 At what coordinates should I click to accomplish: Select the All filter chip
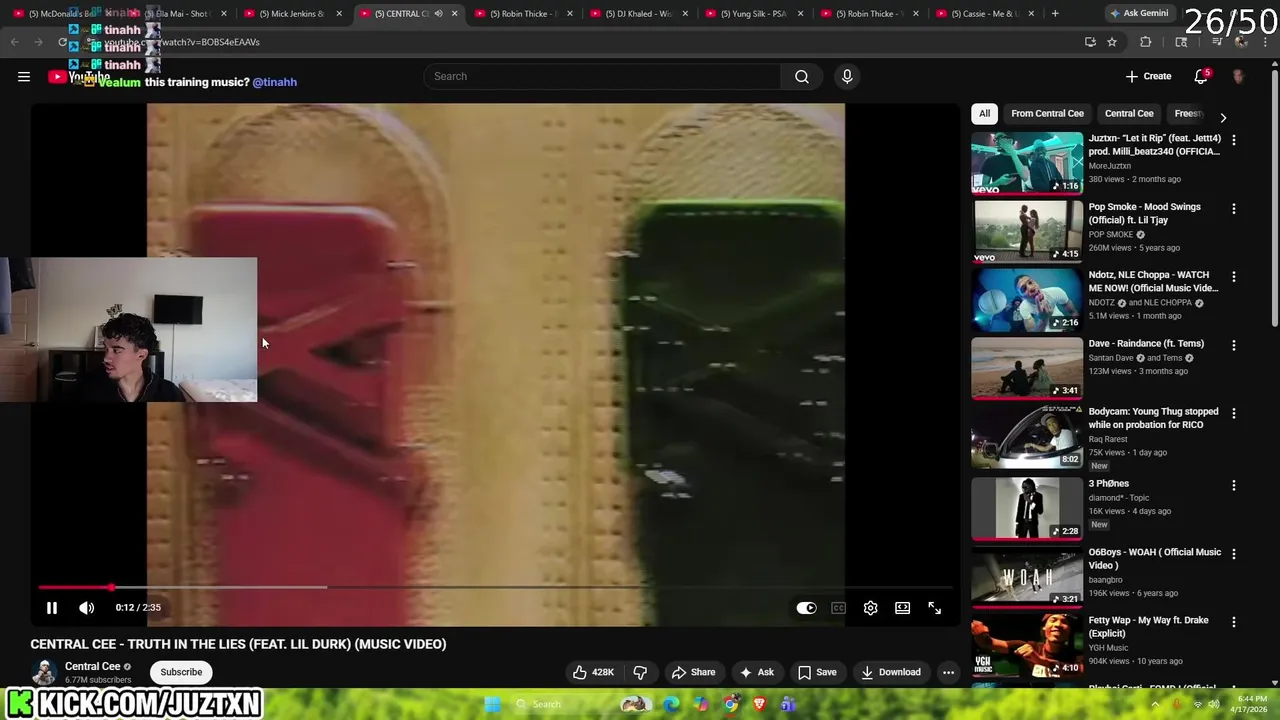(x=984, y=114)
